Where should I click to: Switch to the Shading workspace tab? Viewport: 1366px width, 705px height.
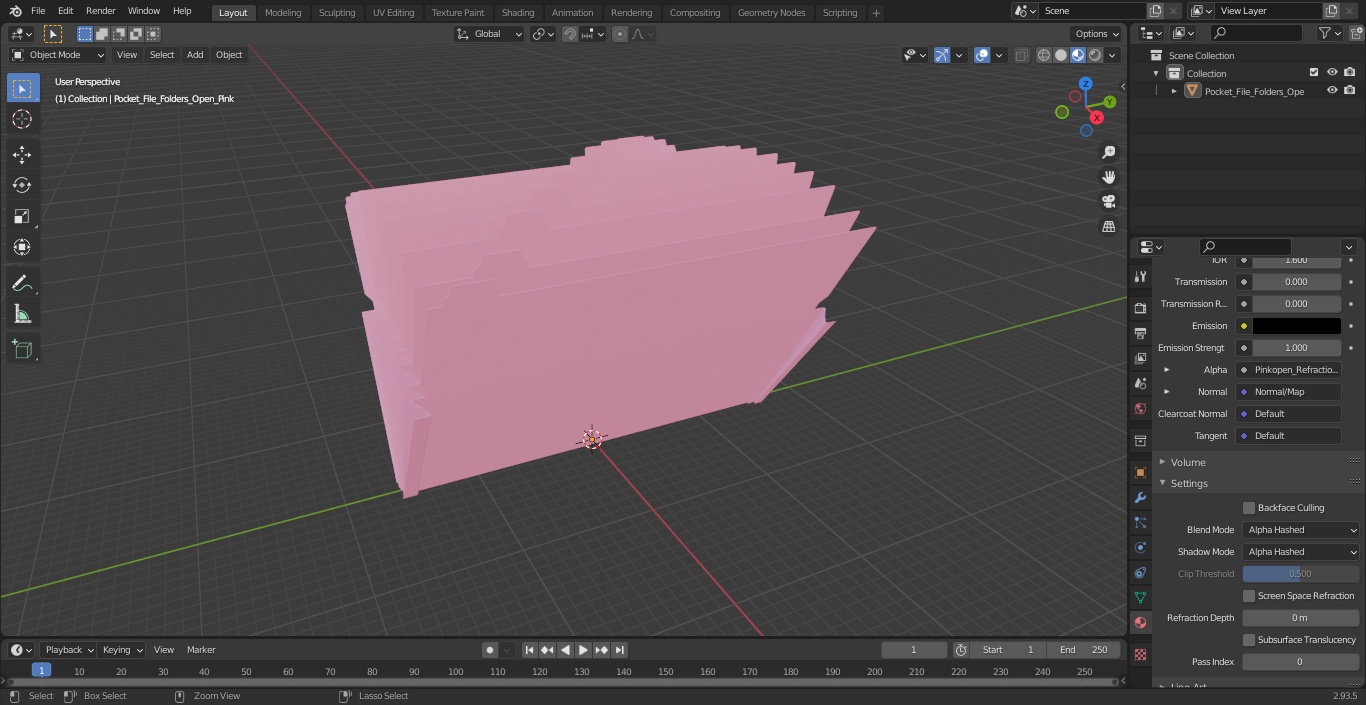pos(517,12)
